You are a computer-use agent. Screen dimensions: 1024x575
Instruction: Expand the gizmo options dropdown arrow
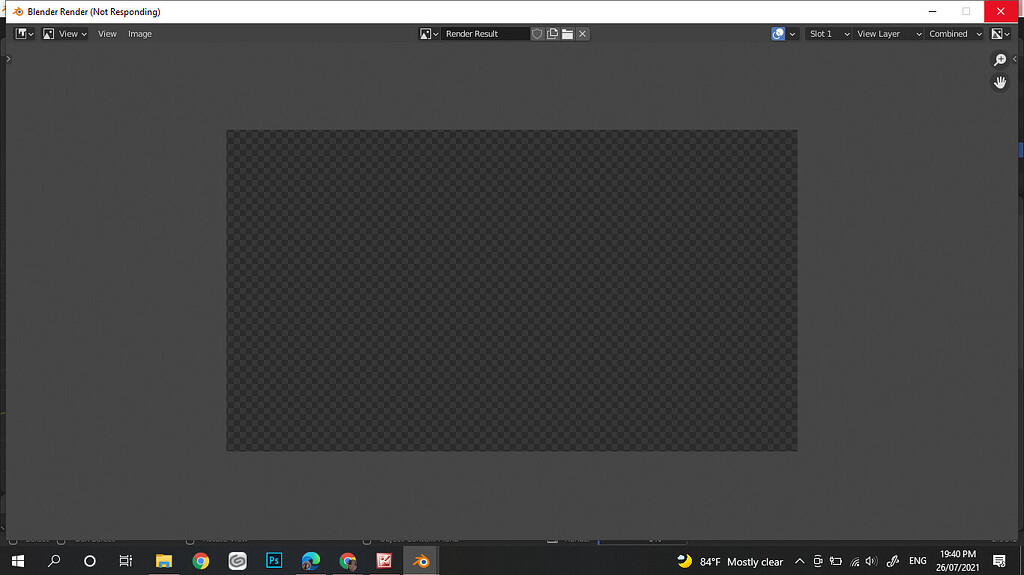coord(792,34)
